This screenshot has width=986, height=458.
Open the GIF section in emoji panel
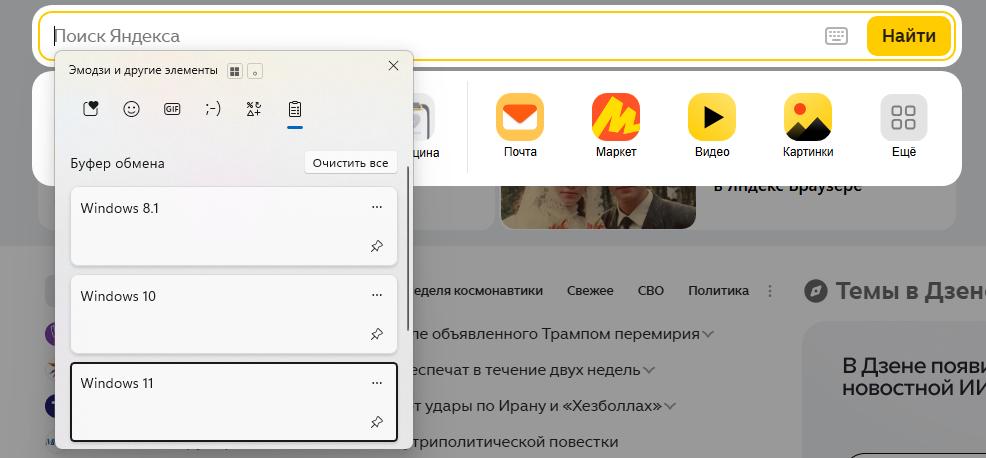coord(172,109)
